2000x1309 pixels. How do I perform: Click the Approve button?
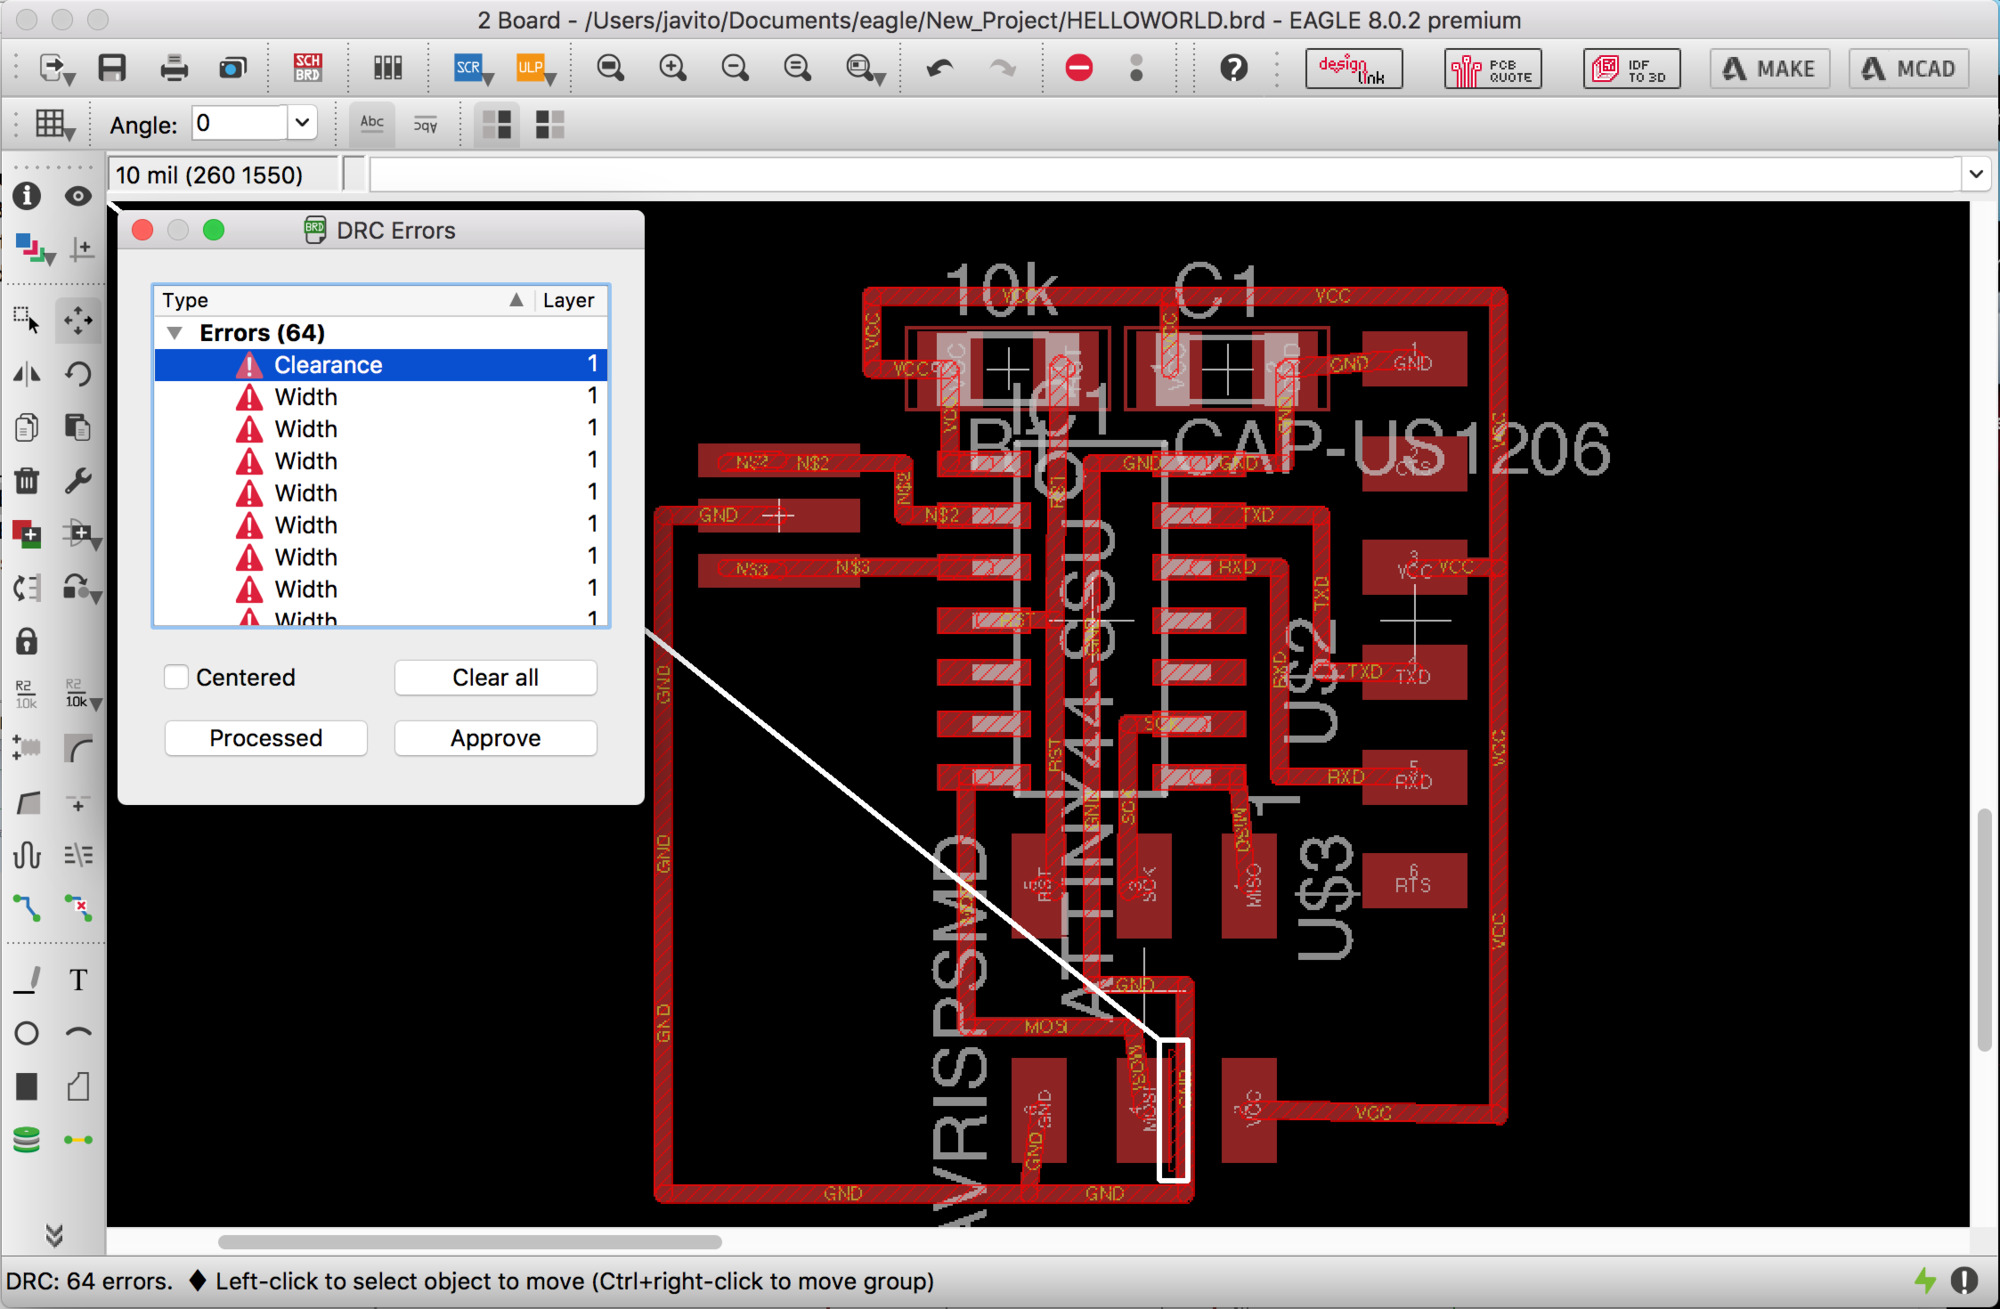(495, 738)
